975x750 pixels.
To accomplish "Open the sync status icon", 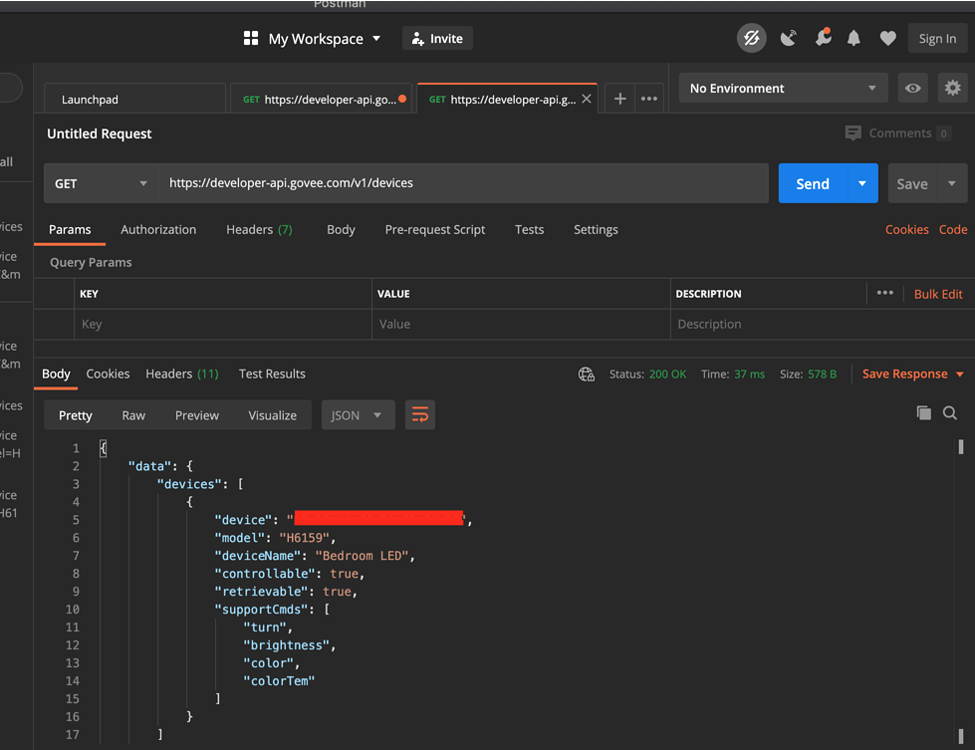I will click(x=751, y=38).
